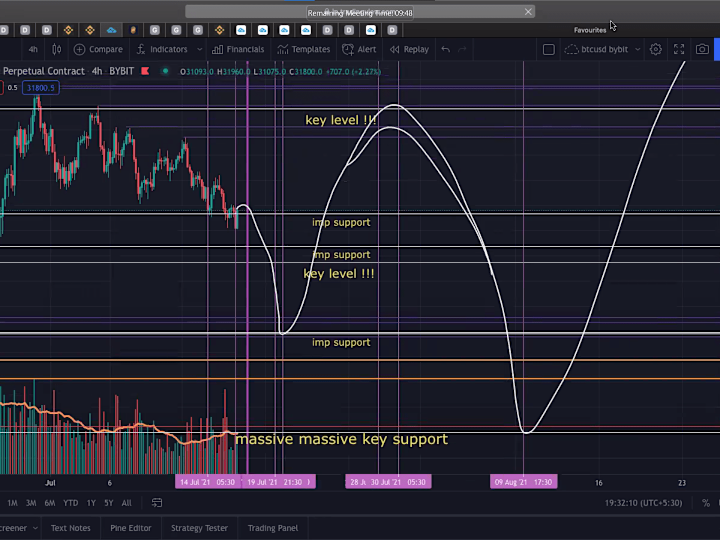Open the Text Notes tab
The width and height of the screenshot is (720, 540).
click(x=70, y=528)
